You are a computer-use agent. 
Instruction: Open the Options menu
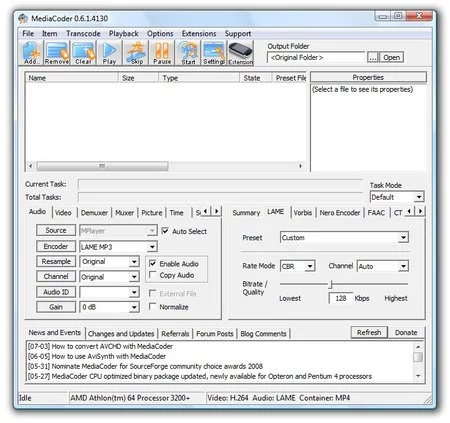coord(160,34)
